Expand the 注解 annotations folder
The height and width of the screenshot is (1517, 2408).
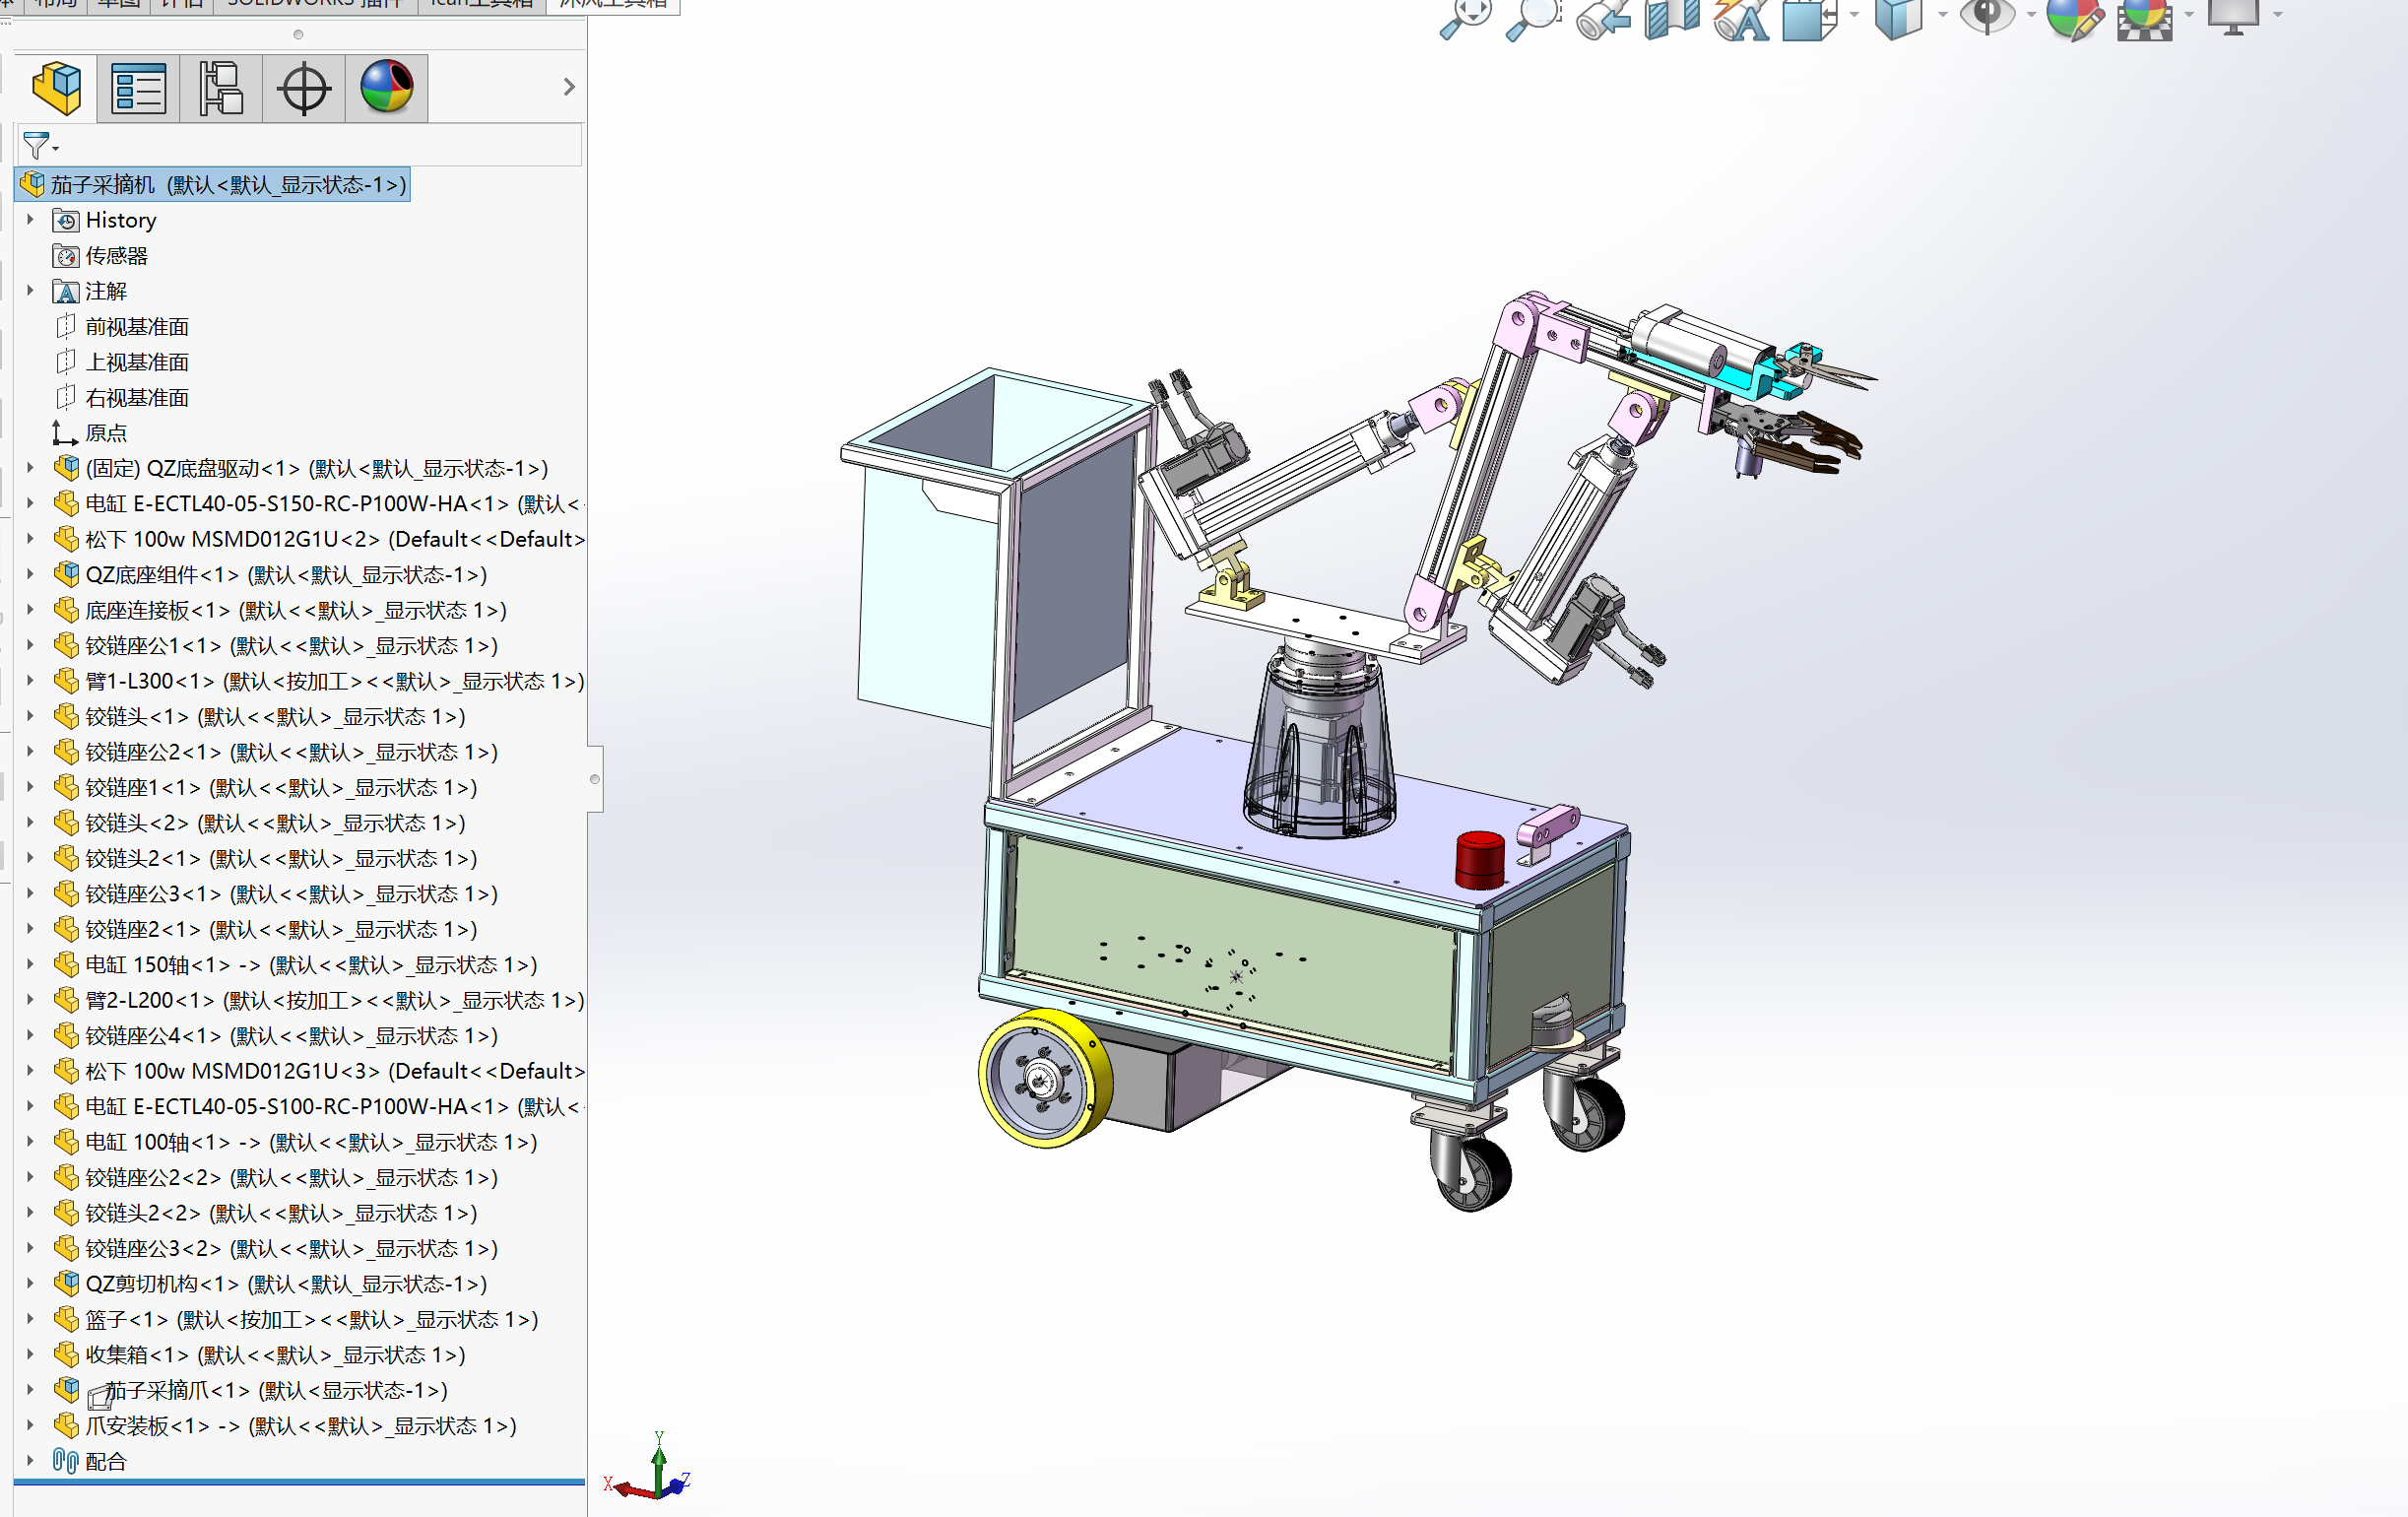pos(30,290)
